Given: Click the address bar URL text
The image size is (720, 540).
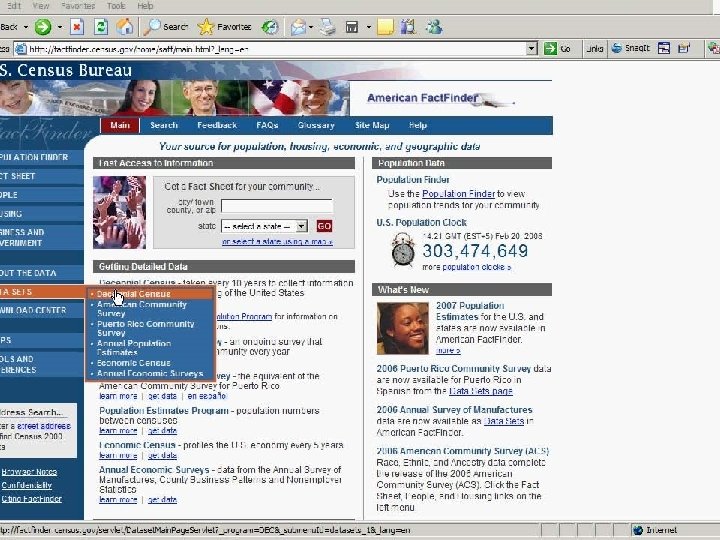Looking at the screenshot, I should 139,49.
